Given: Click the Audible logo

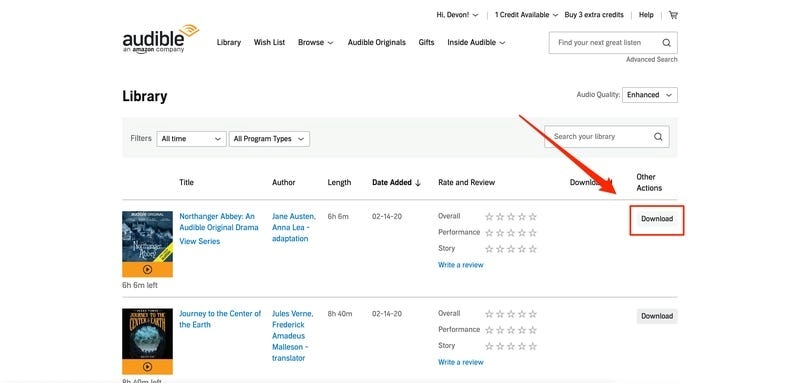Looking at the screenshot, I should pos(161,38).
